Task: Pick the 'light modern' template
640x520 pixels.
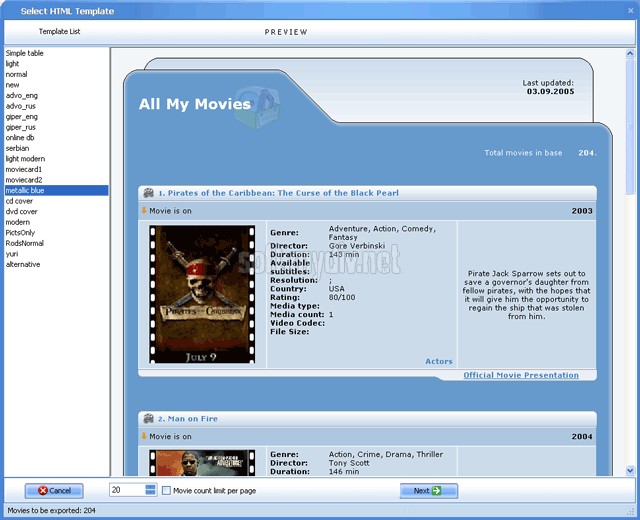Action: 25,158
